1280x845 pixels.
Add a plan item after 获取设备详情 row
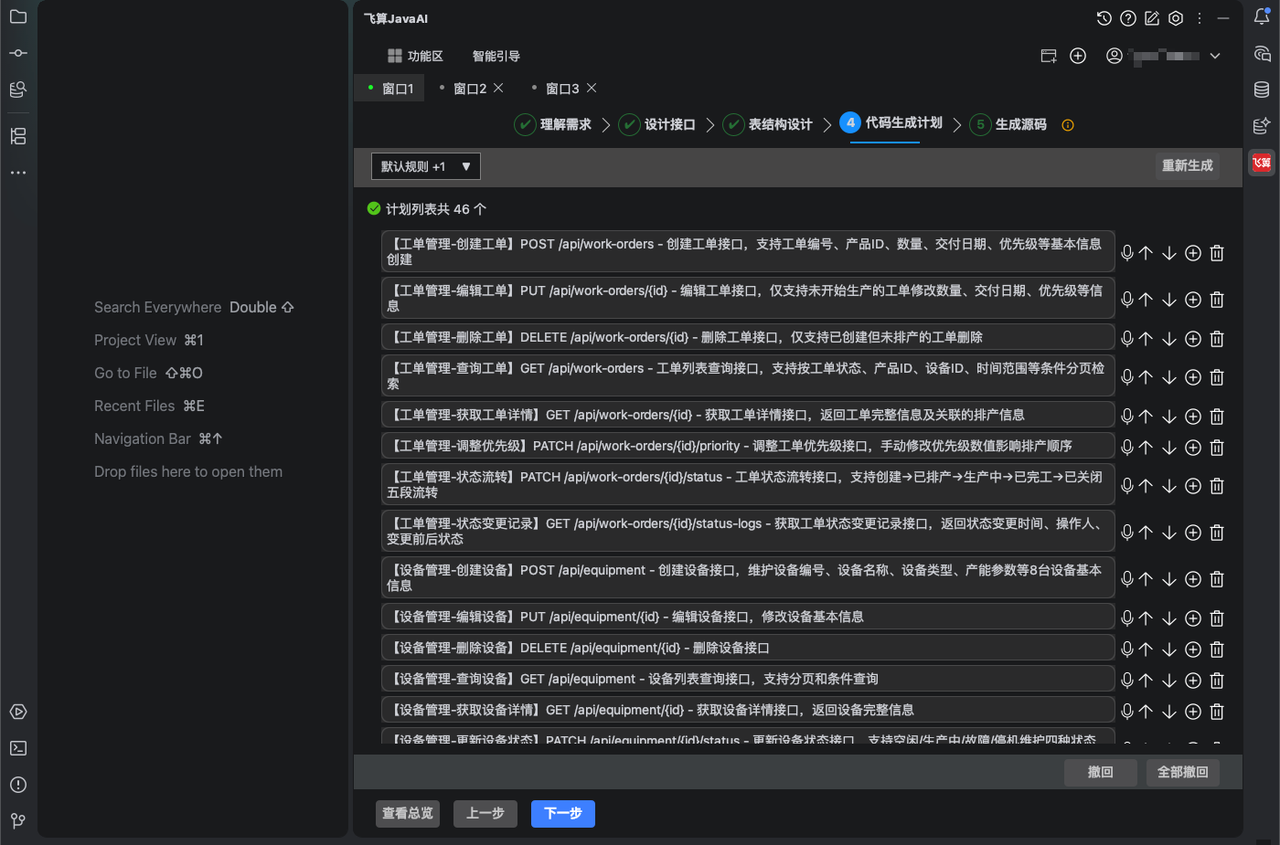point(1193,711)
